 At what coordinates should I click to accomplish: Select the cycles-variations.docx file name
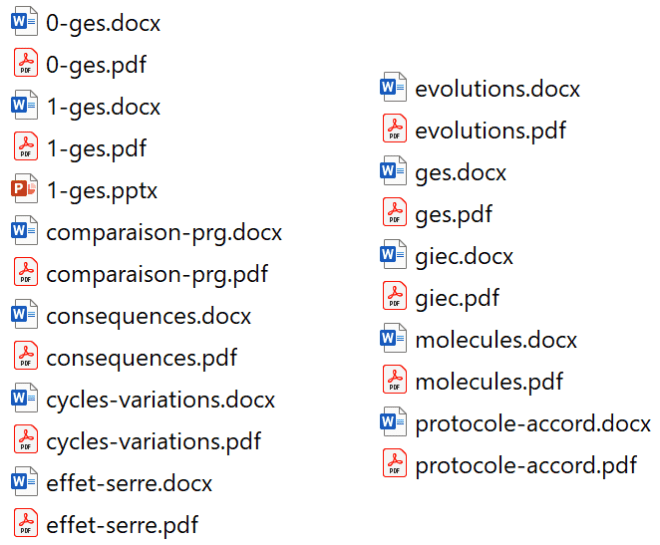(x=160, y=400)
